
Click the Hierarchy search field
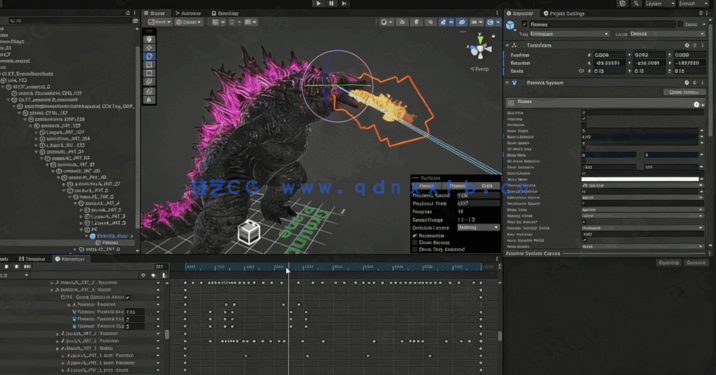(x=71, y=21)
